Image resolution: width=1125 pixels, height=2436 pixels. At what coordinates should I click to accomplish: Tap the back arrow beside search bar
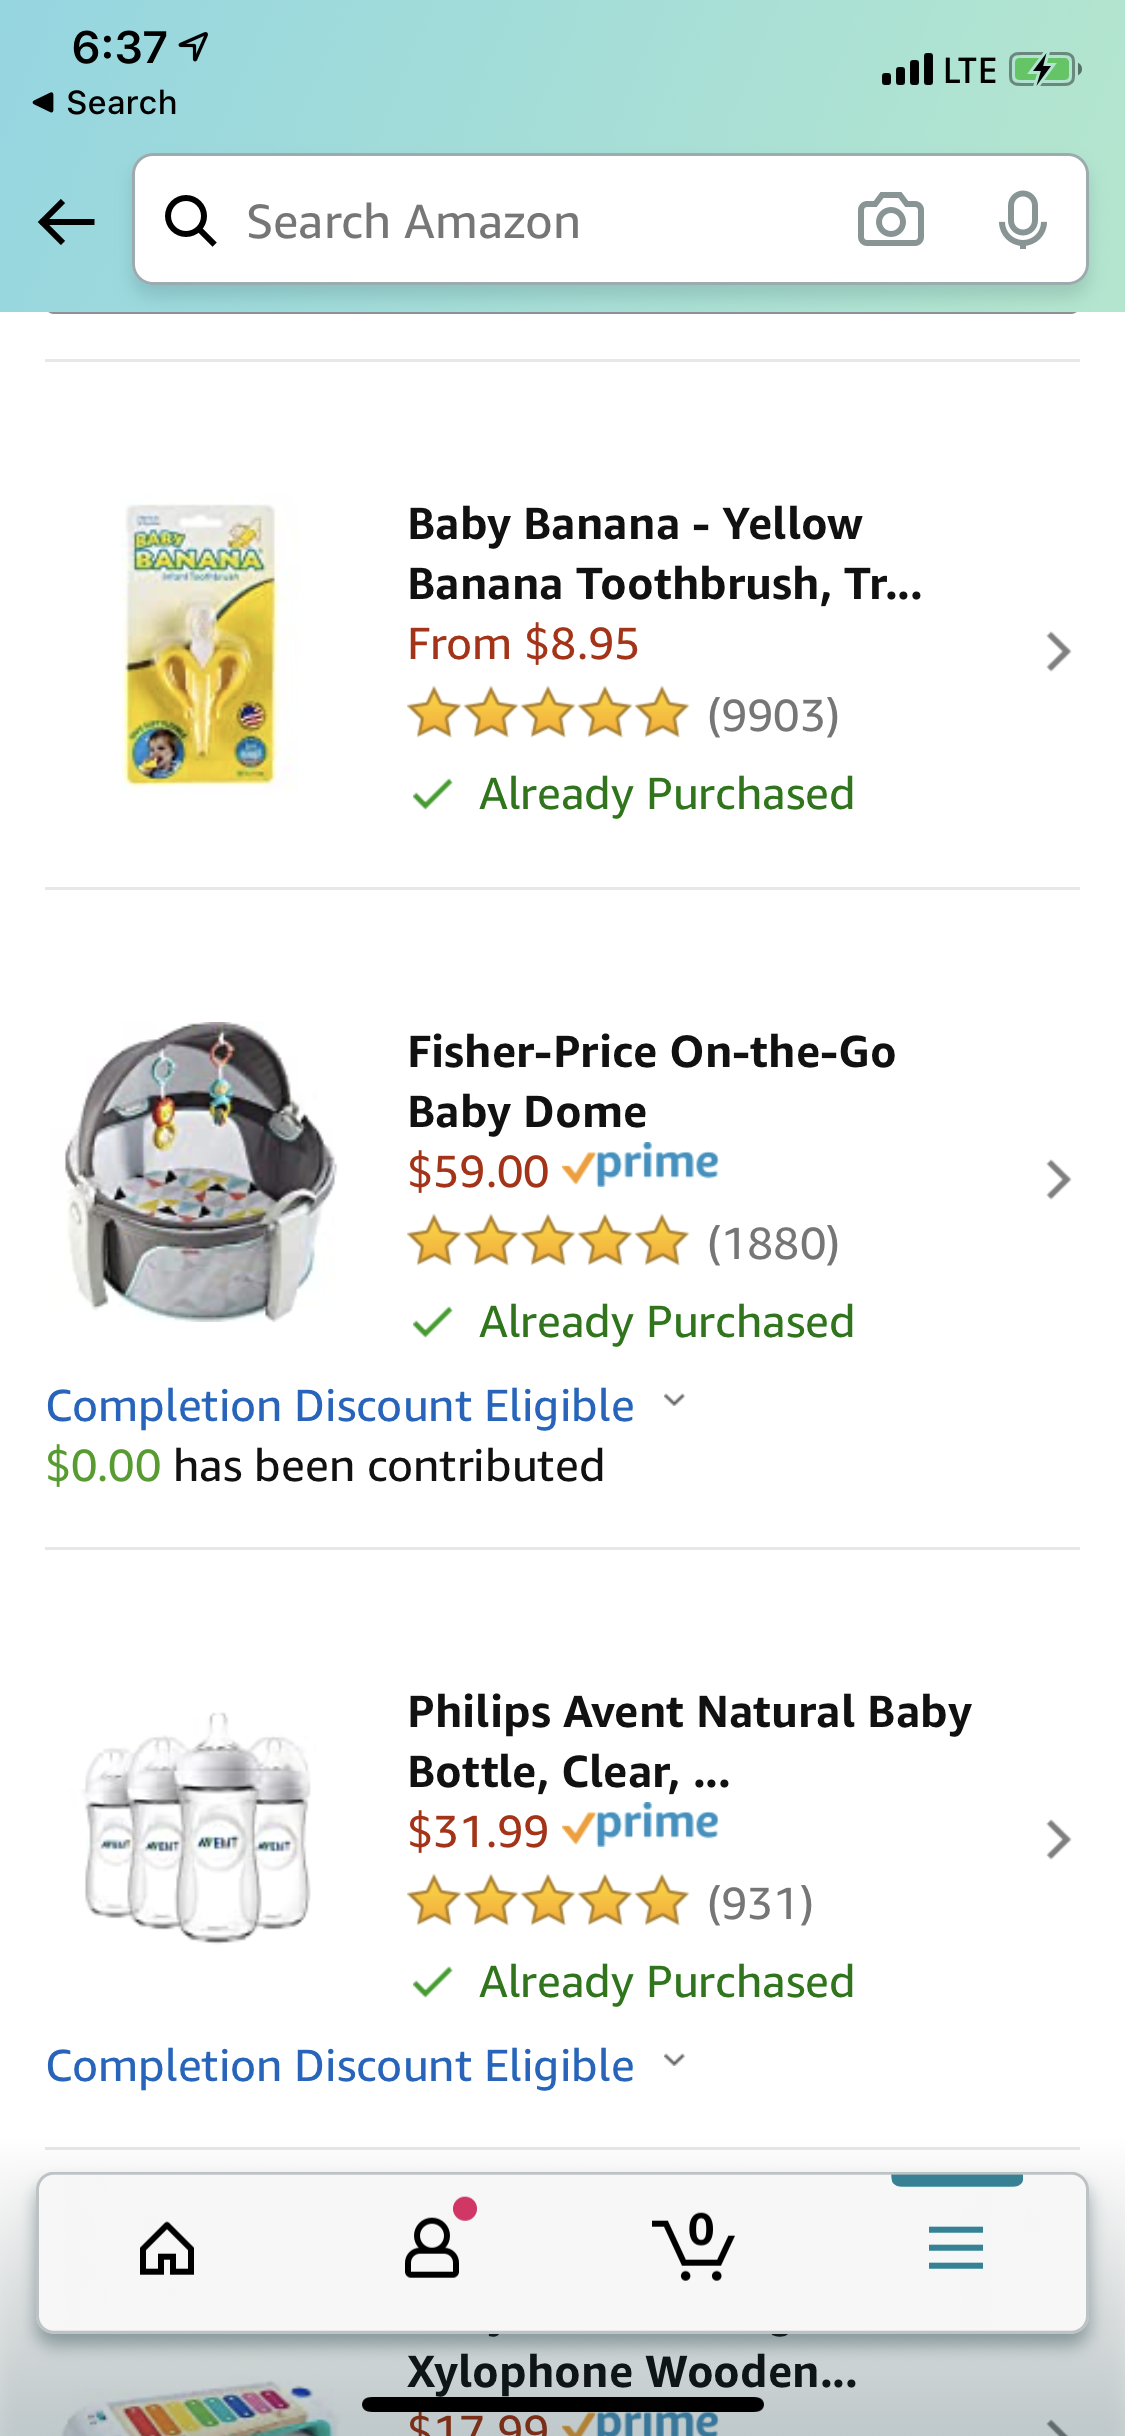pos(66,221)
